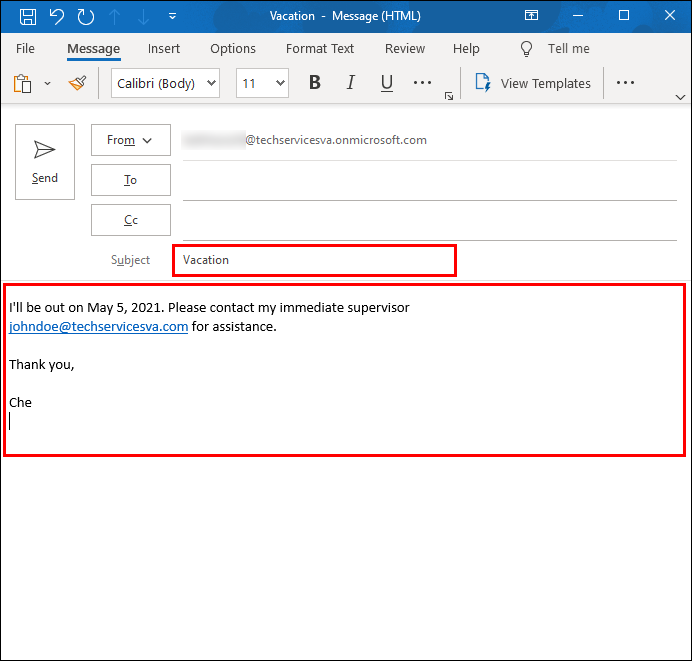Open Ribbon Display Options in title bar
Image resolution: width=692 pixels, height=661 pixels.
531,15
